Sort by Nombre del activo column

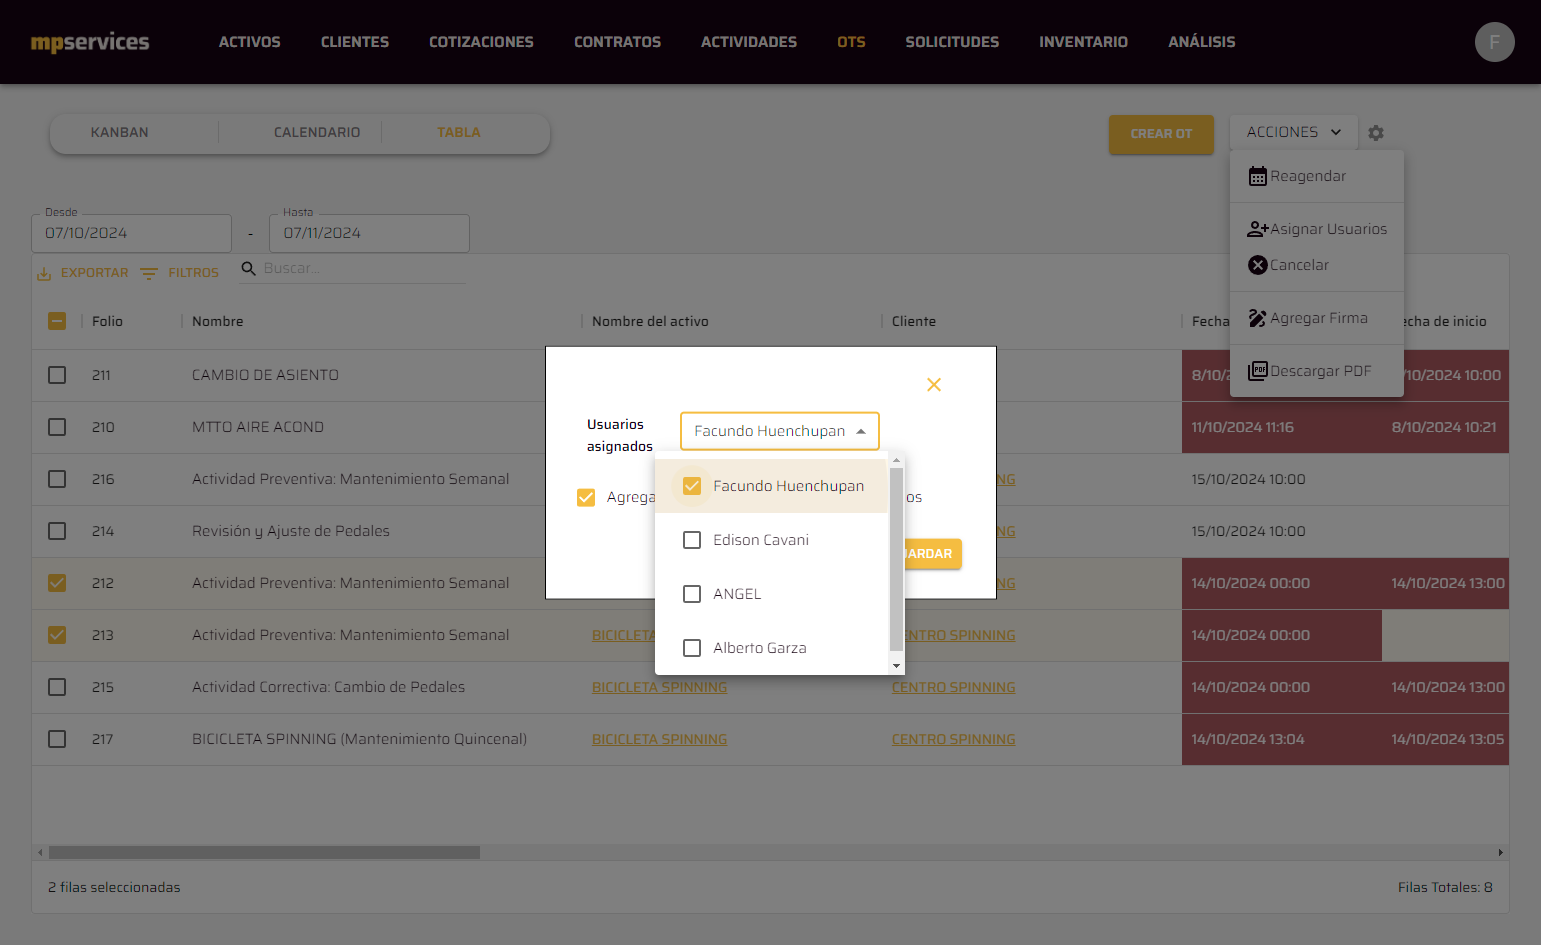[x=650, y=321]
